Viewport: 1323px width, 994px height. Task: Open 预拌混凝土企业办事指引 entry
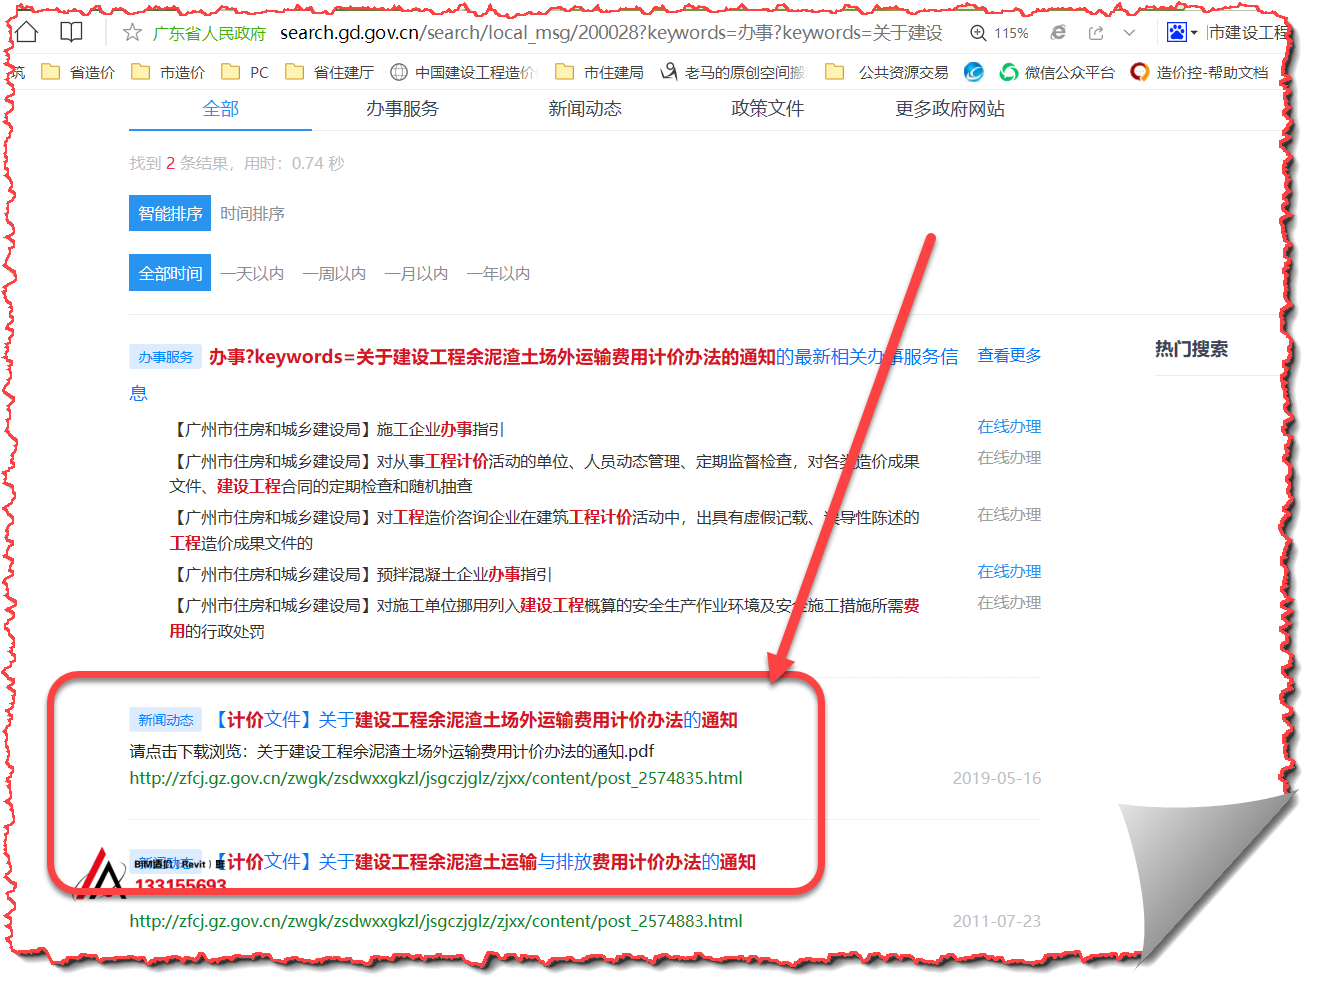361,574
